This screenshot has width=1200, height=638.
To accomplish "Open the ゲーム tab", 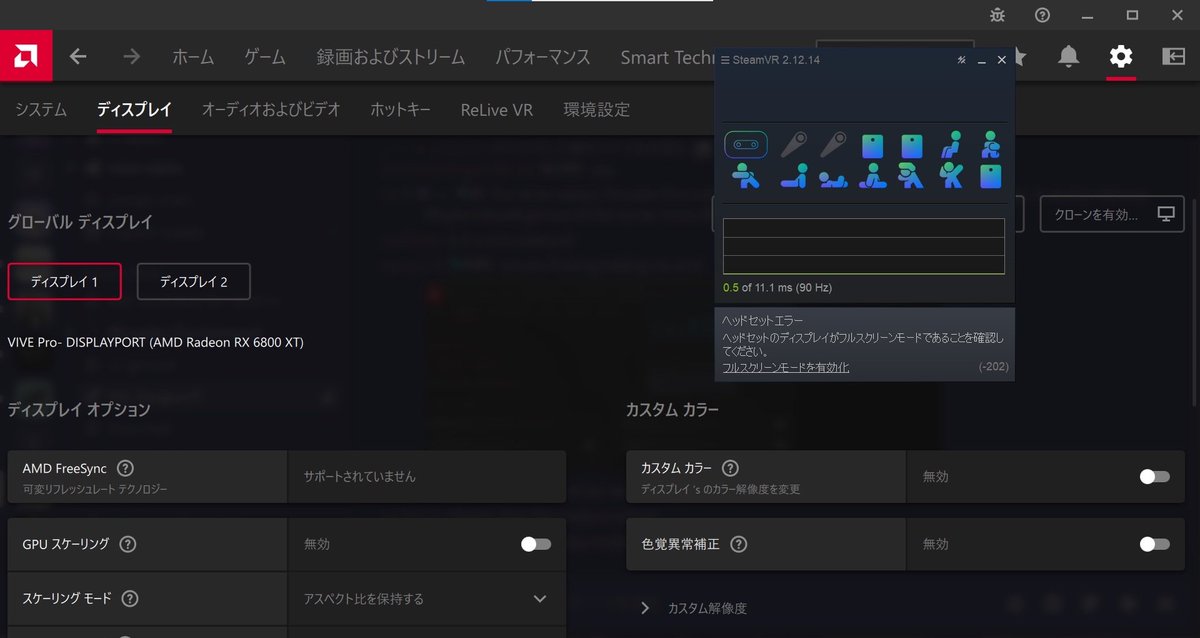I will coord(265,57).
